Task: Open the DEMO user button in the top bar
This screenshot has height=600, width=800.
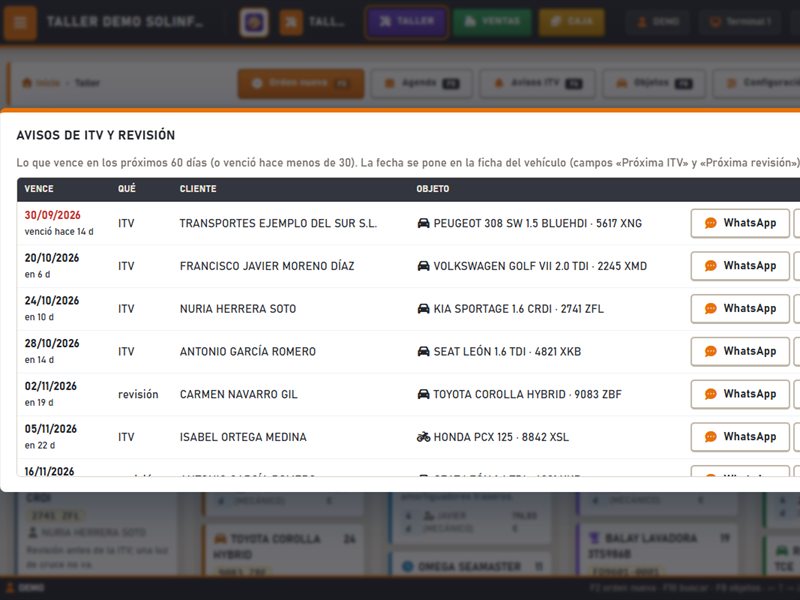Action: pos(658,22)
